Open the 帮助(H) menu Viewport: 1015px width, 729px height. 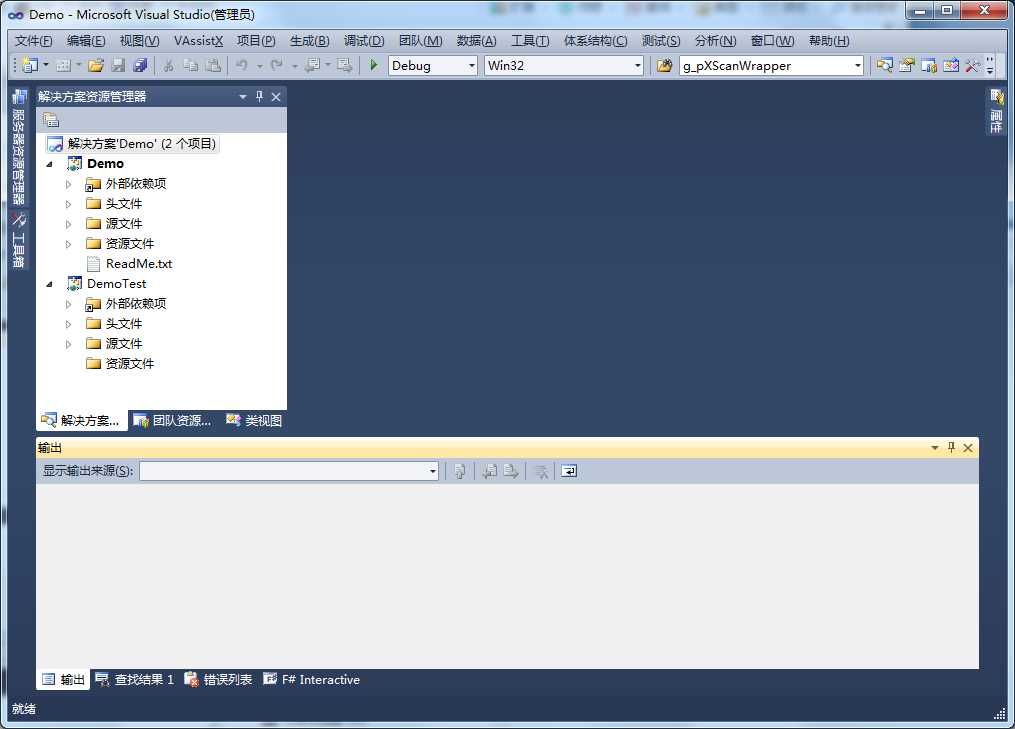(x=829, y=41)
